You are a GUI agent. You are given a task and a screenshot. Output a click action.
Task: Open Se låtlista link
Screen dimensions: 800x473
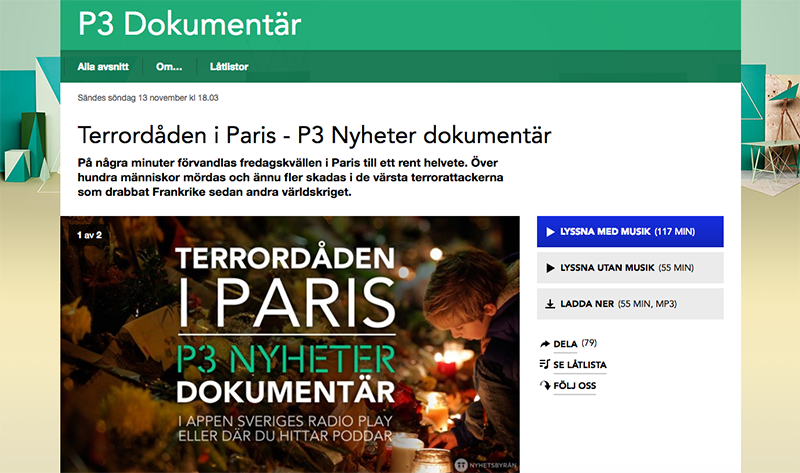(580, 365)
